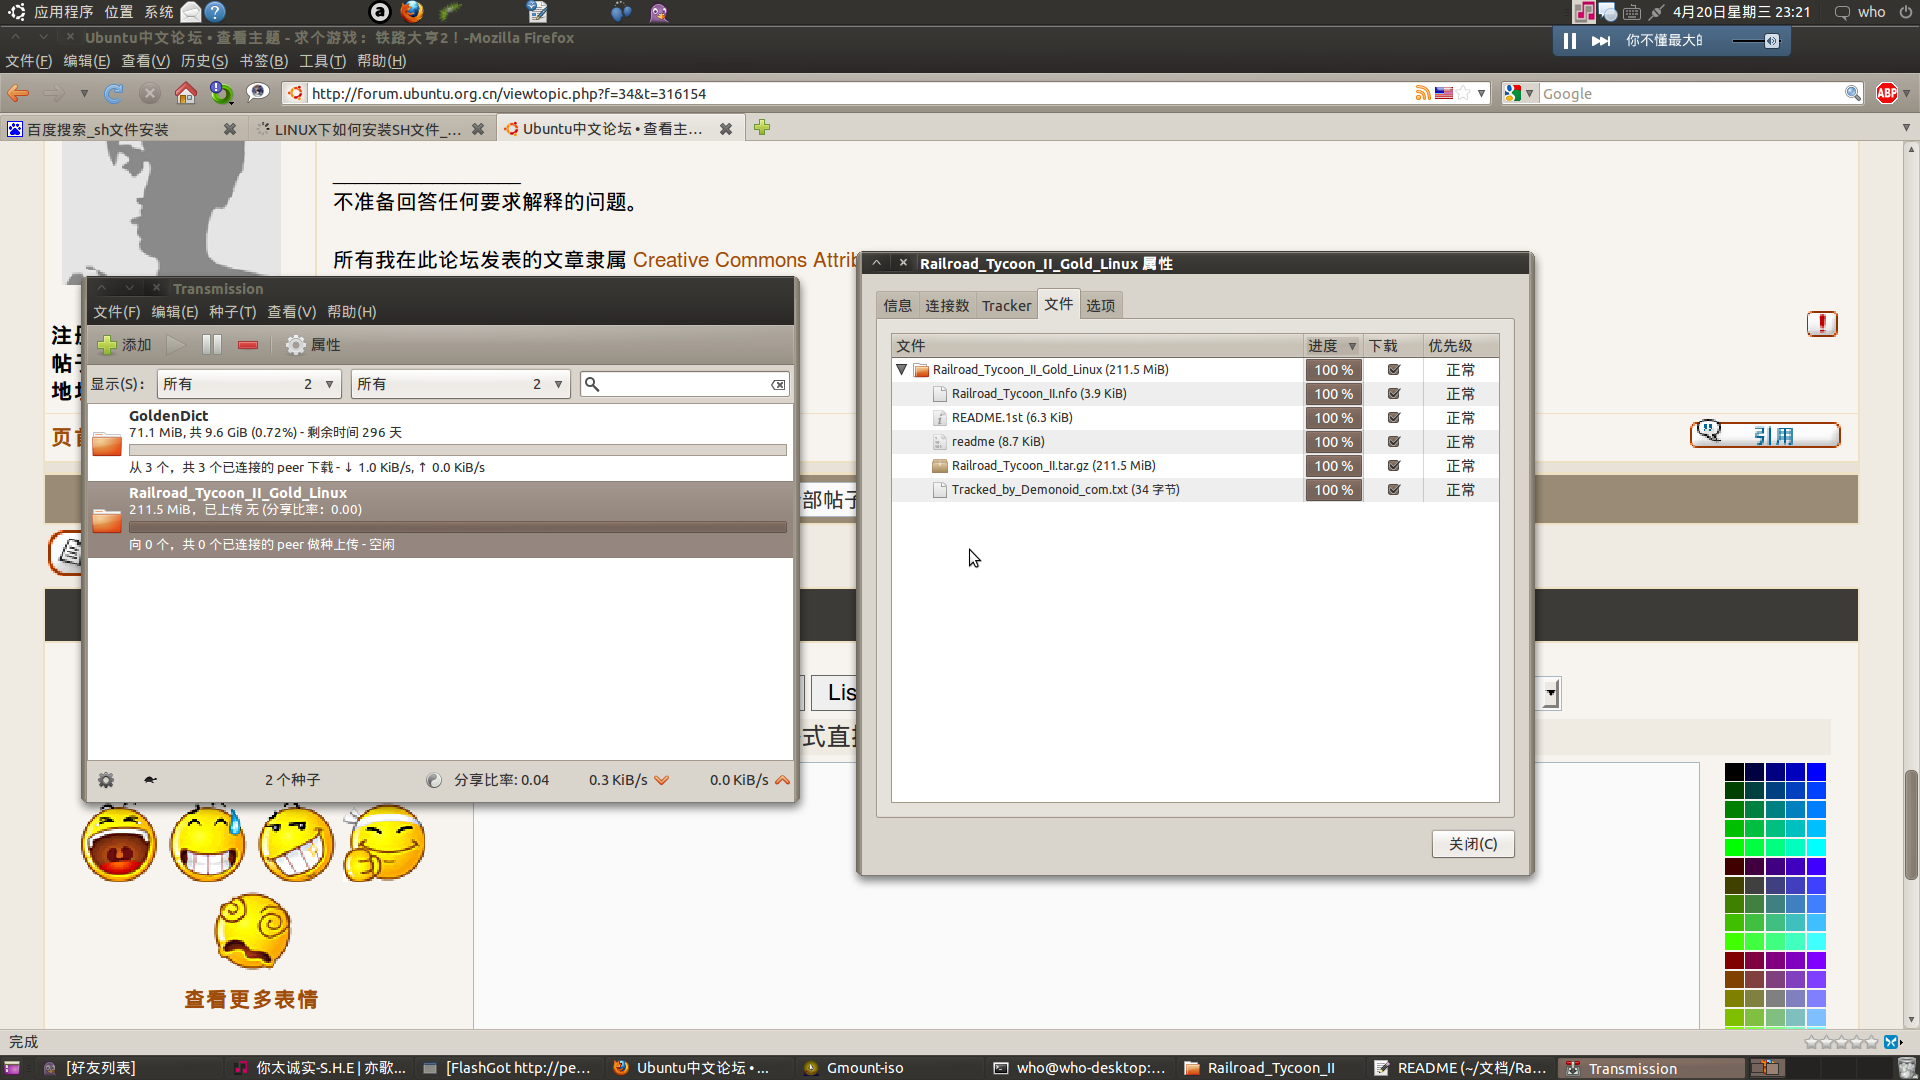
Task: Launch Firefox from the top panel
Action: pyautogui.click(x=412, y=12)
